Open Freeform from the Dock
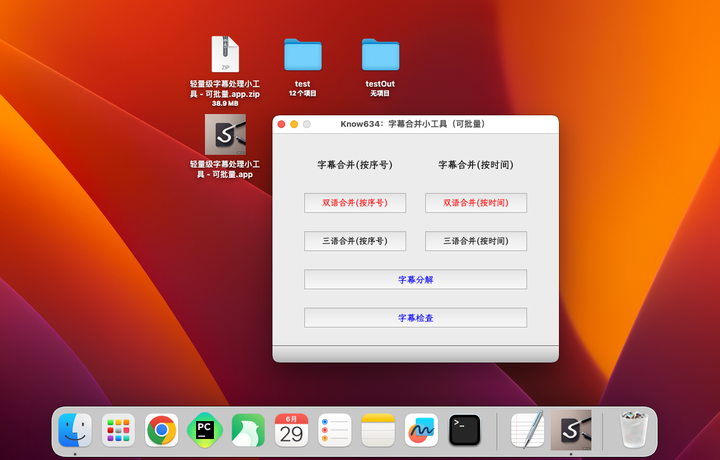The height and width of the screenshot is (460, 720). pos(421,430)
